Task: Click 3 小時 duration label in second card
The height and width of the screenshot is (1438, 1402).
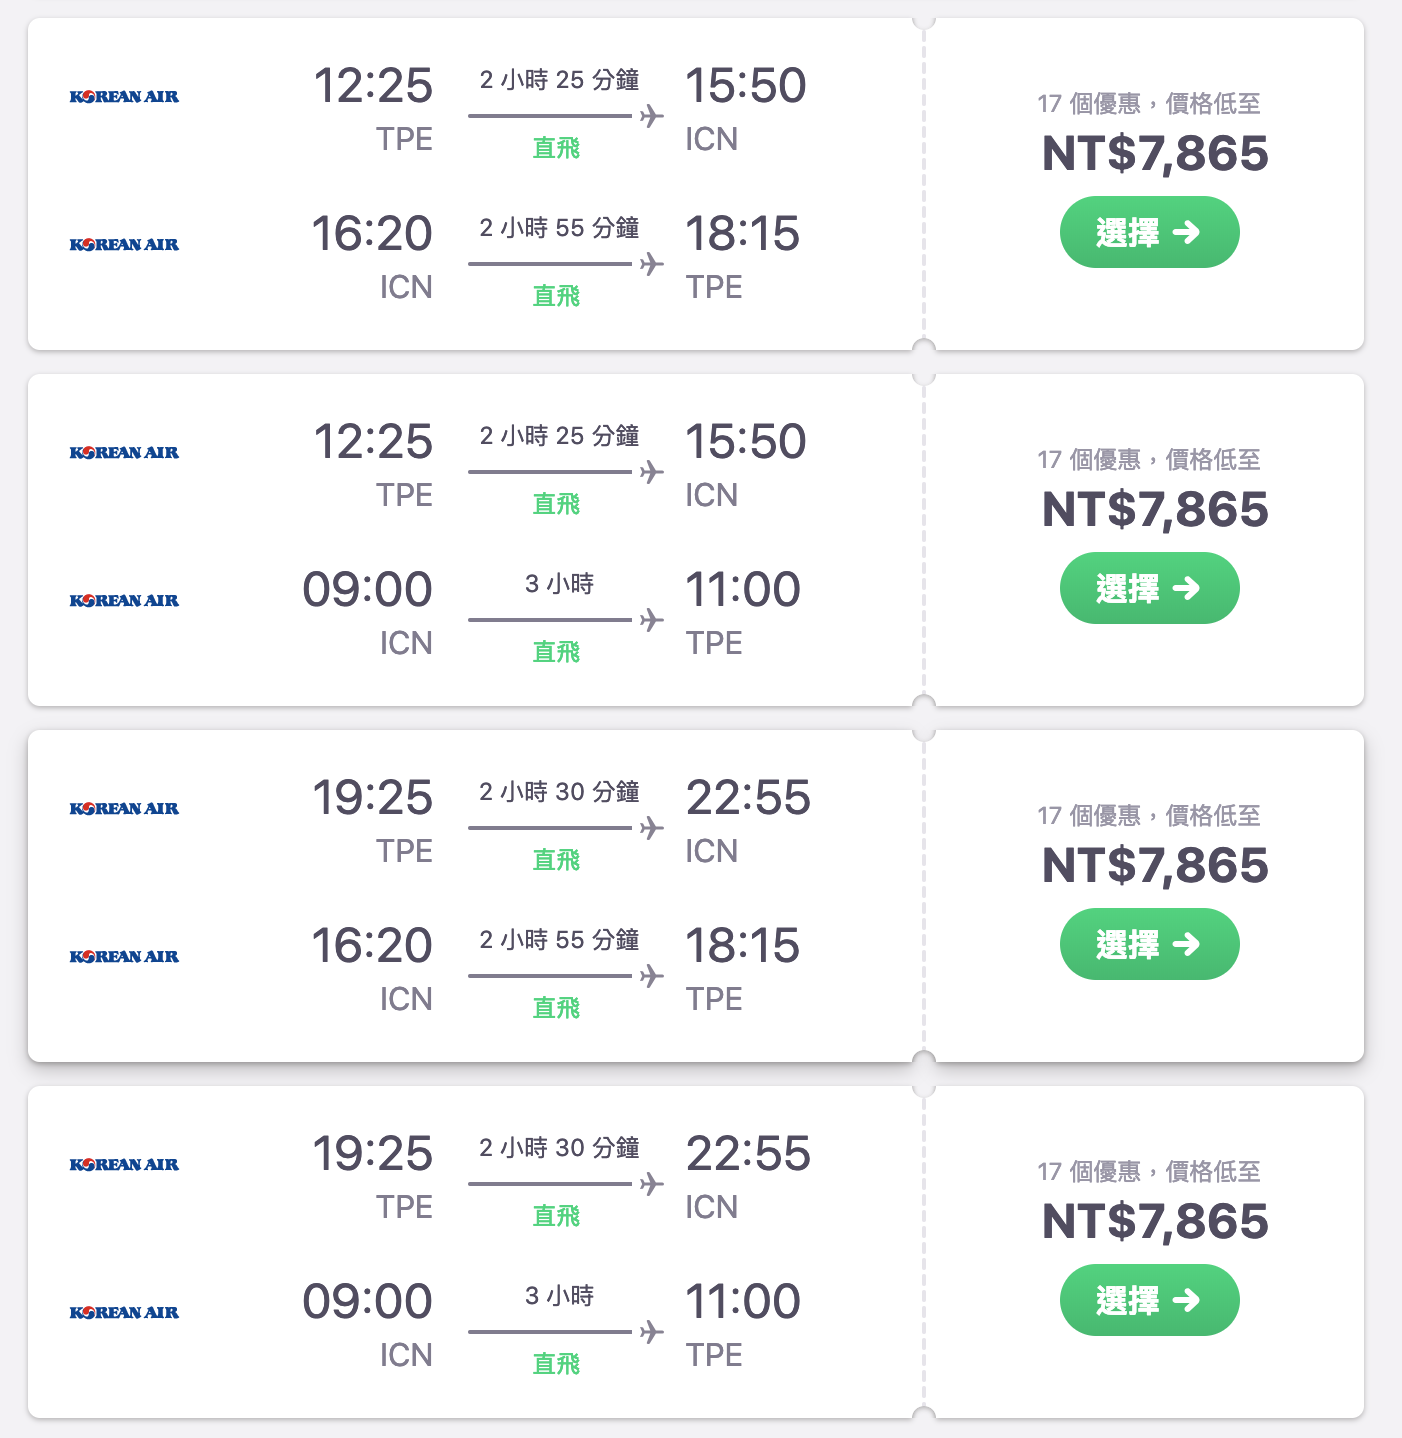Action: click(560, 584)
